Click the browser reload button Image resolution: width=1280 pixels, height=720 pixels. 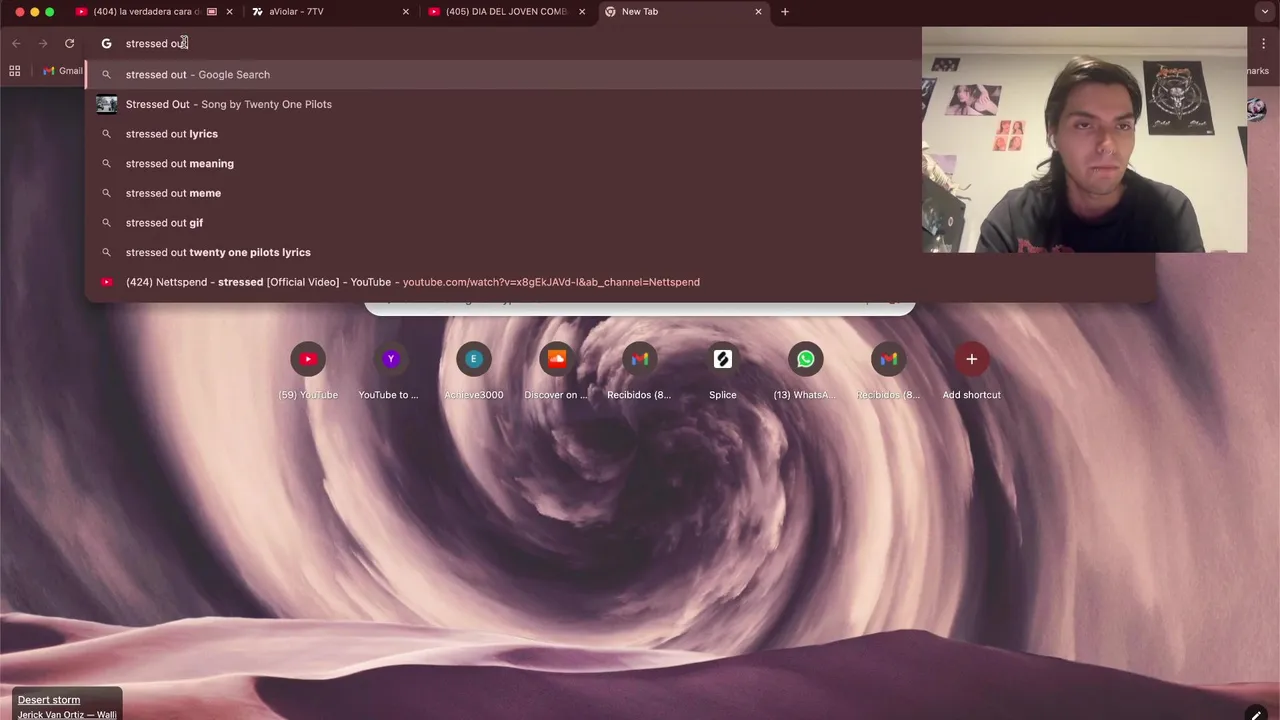coord(69,43)
